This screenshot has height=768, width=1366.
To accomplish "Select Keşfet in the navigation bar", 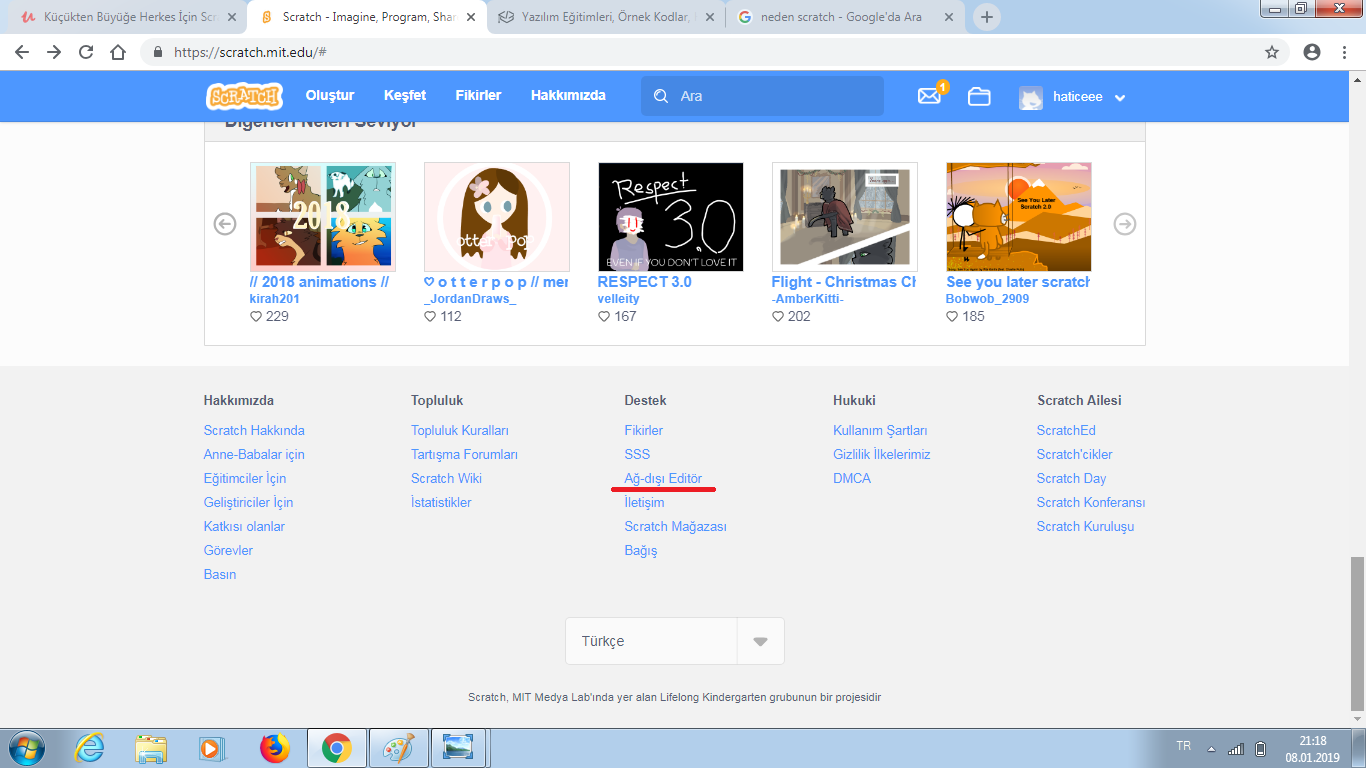I will [x=405, y=96].
